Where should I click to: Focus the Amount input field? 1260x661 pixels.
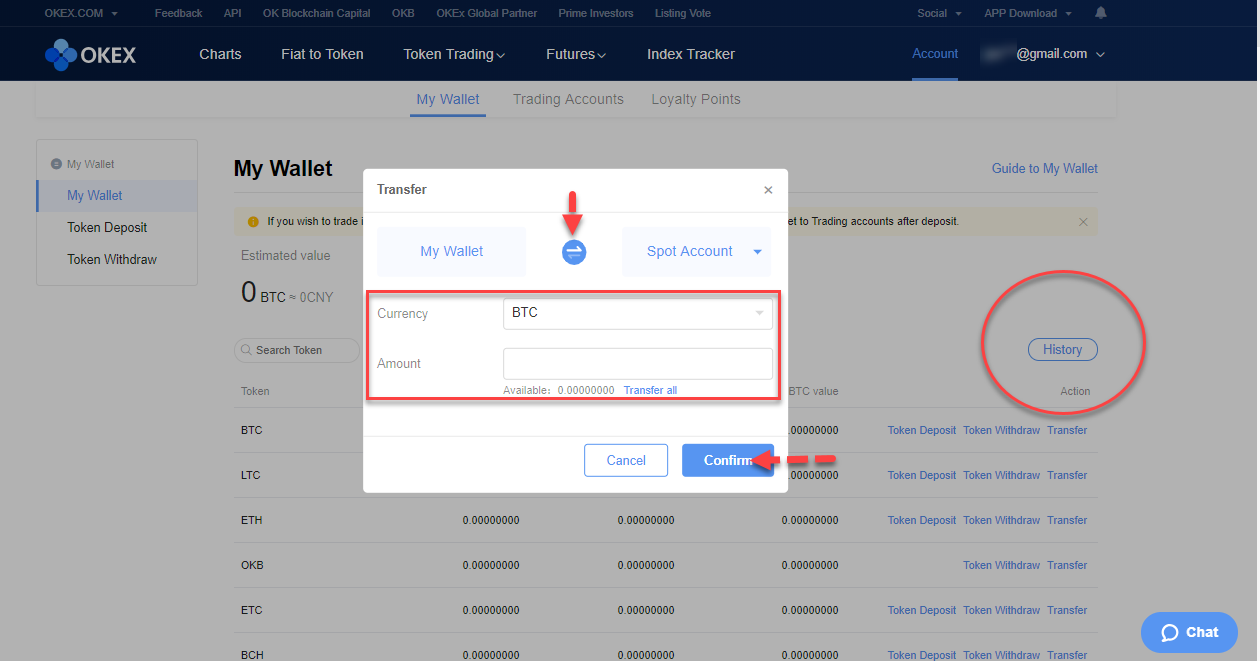tap(638, 363)
